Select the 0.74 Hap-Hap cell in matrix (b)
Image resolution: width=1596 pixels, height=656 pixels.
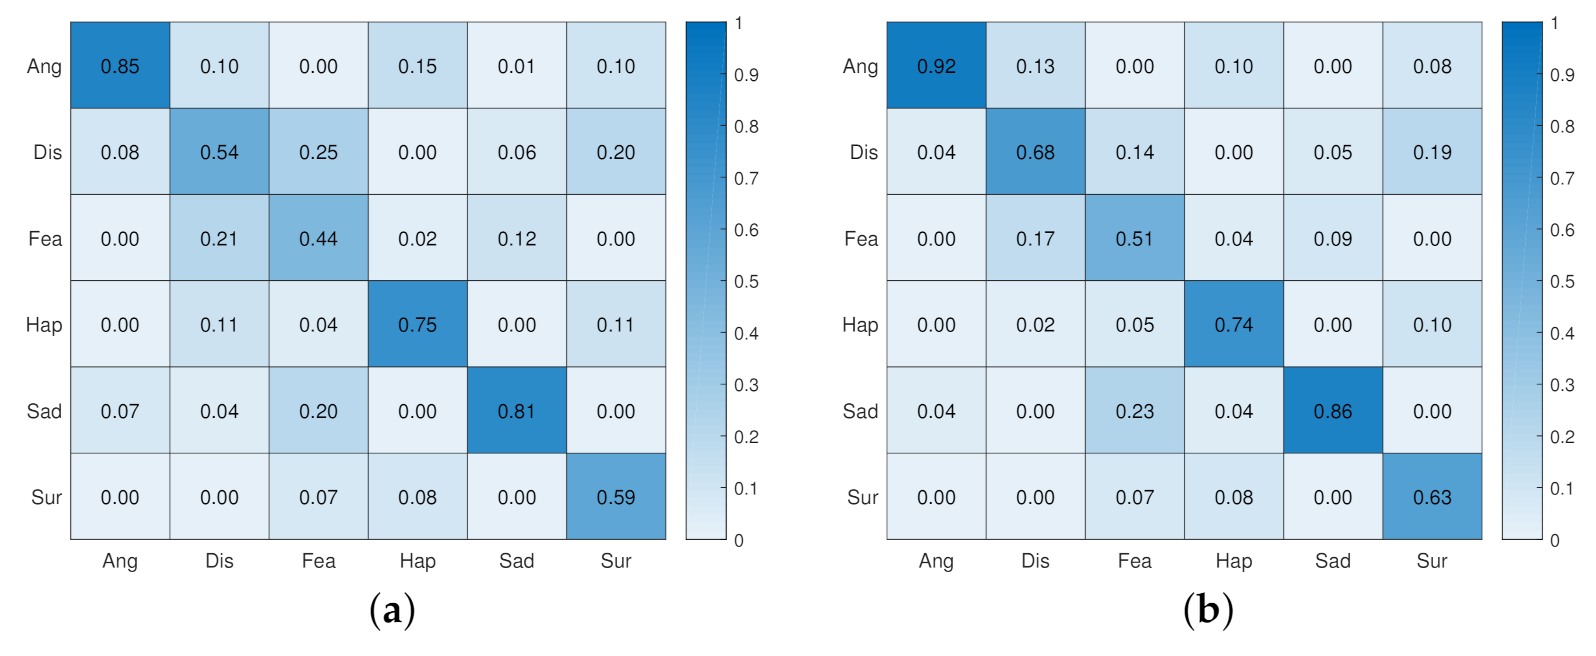tap(1234, 324)
